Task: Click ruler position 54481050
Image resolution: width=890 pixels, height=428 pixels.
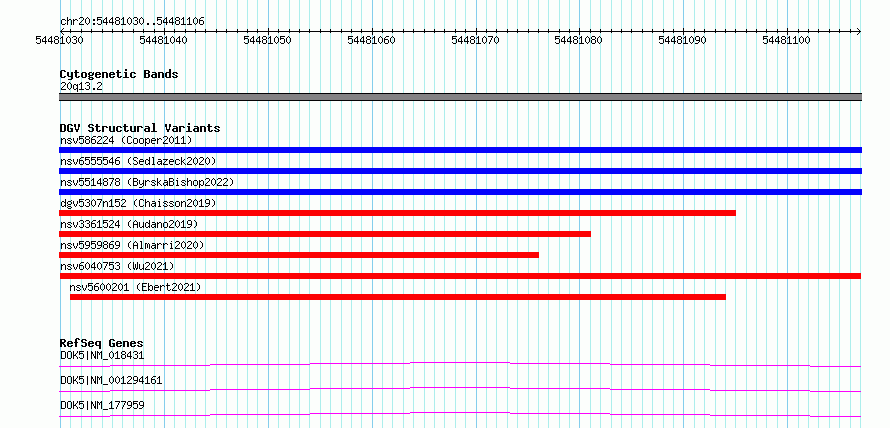Action: pos(267,40)
